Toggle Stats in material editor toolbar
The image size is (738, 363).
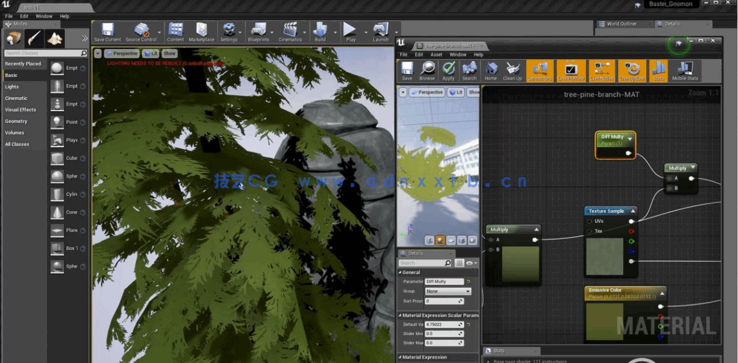pyautogui.click(x=658, y=71)
